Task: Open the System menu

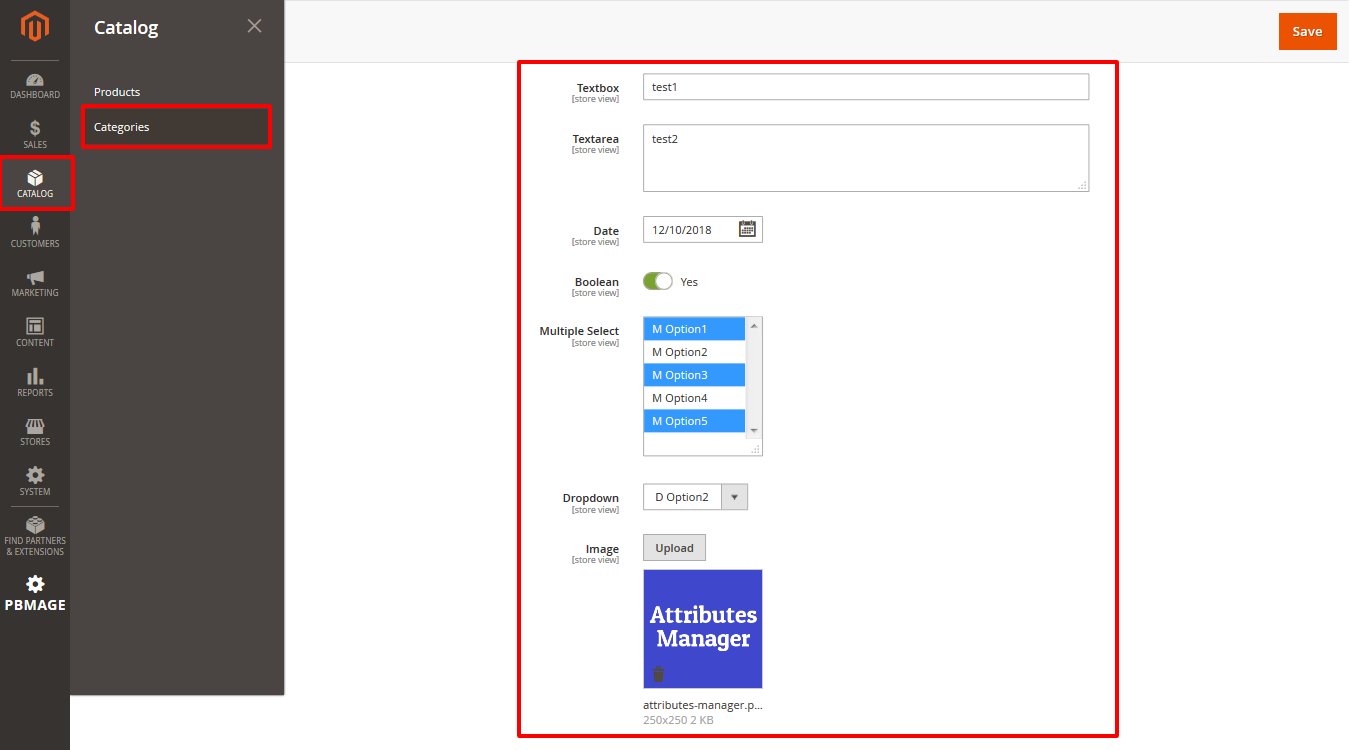Action: 35,481
